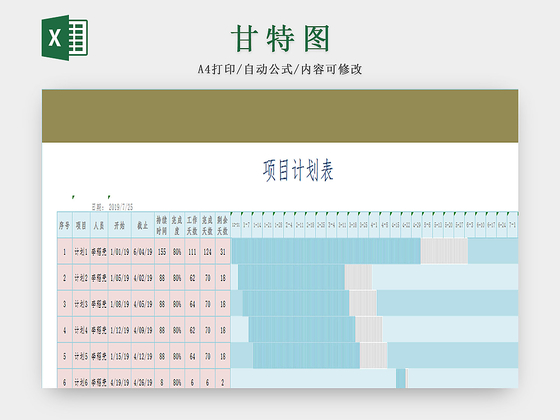Viewport: 560px width, 420px height.
Task: Click remaining days cell 31
Action: (x=223, y=251)
